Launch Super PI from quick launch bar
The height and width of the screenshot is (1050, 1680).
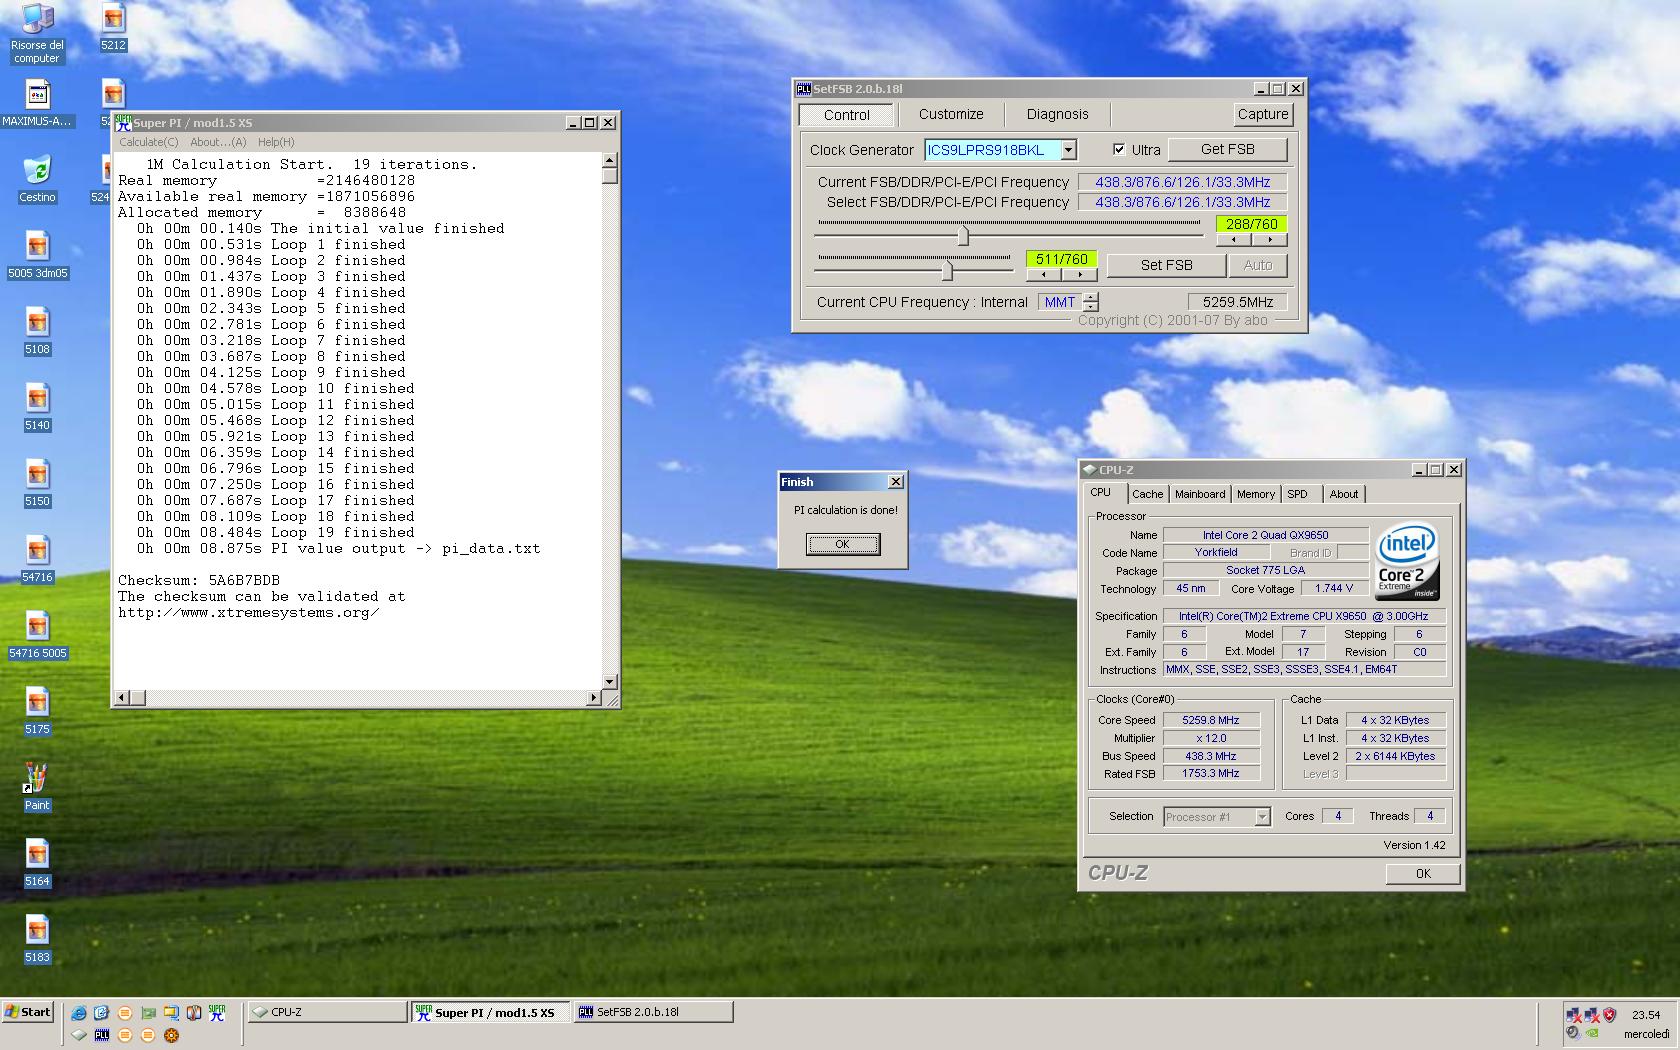tap(217, 1013)
